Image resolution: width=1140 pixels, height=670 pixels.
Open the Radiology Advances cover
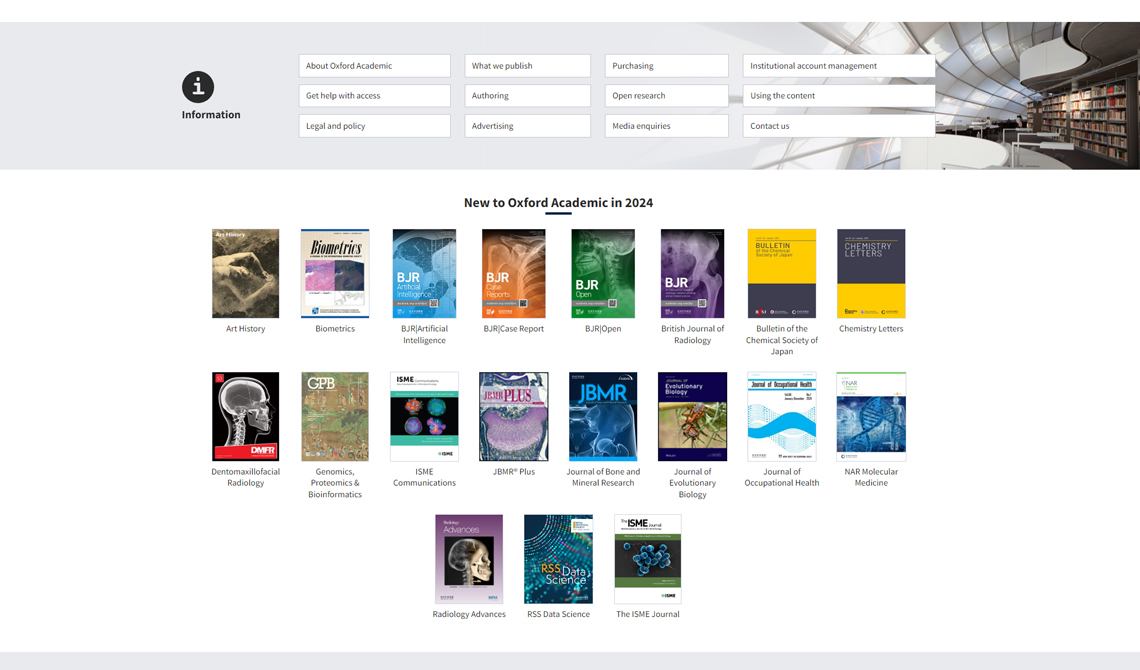[x=469, y=559]
